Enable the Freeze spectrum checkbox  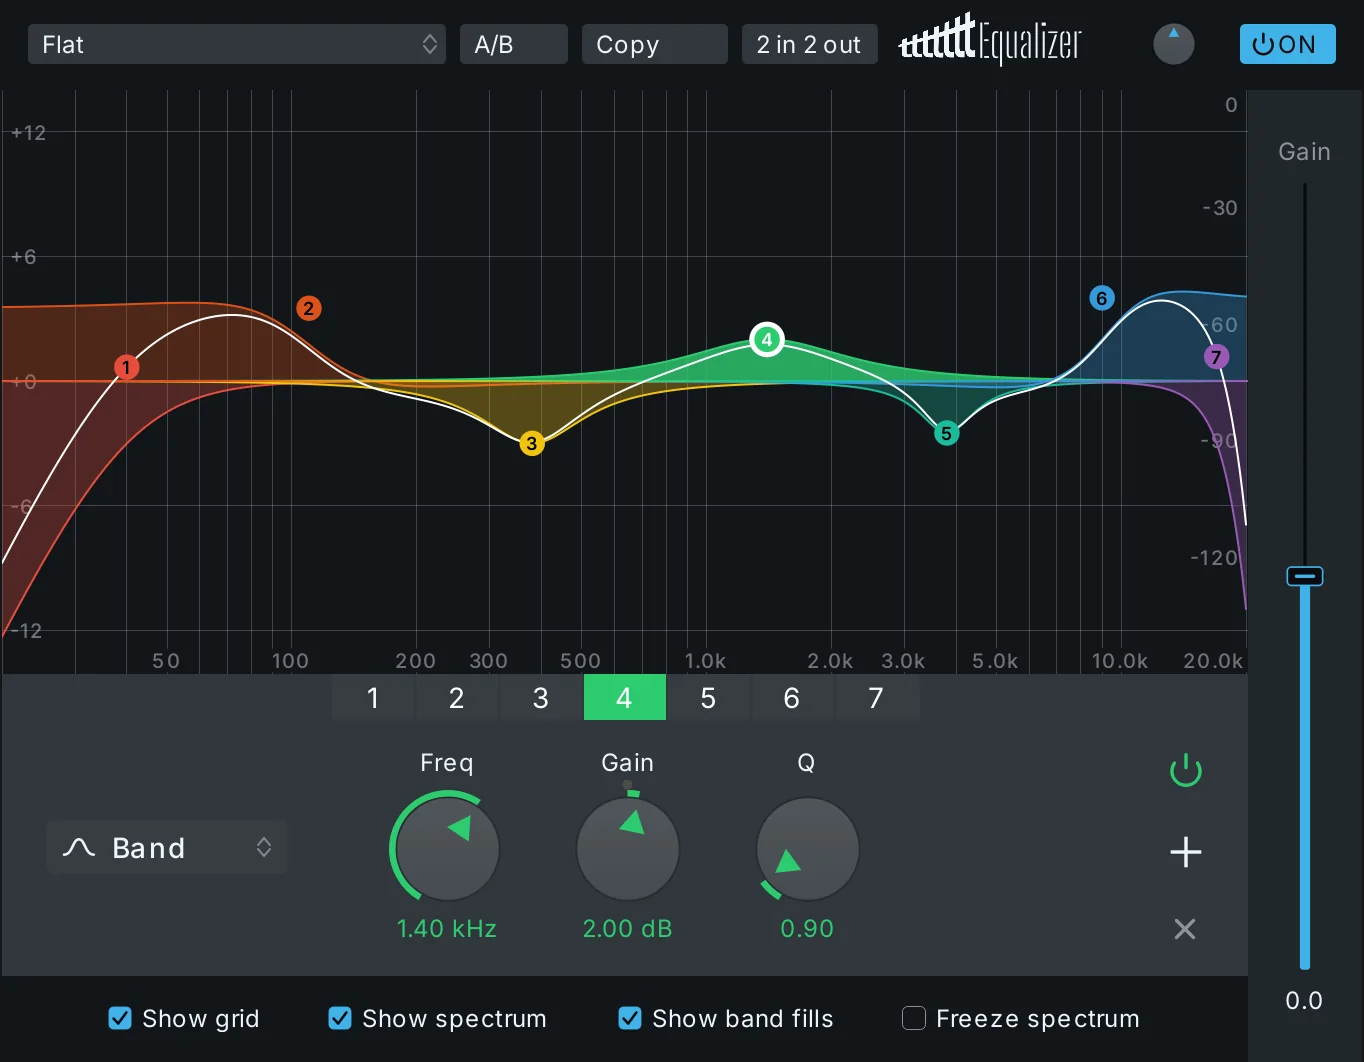click(x=914, y=1018)
